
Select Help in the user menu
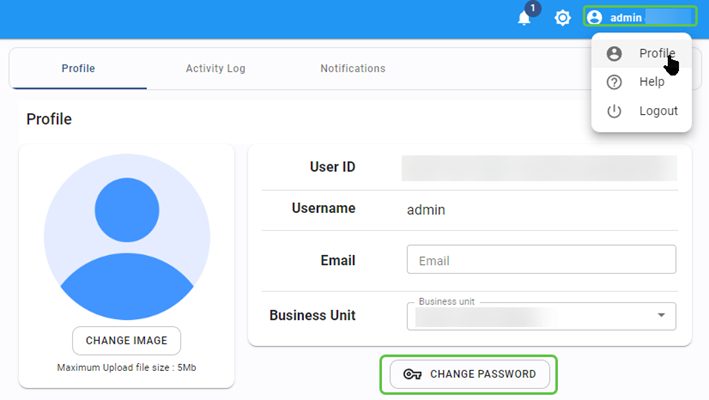(651, 82)
